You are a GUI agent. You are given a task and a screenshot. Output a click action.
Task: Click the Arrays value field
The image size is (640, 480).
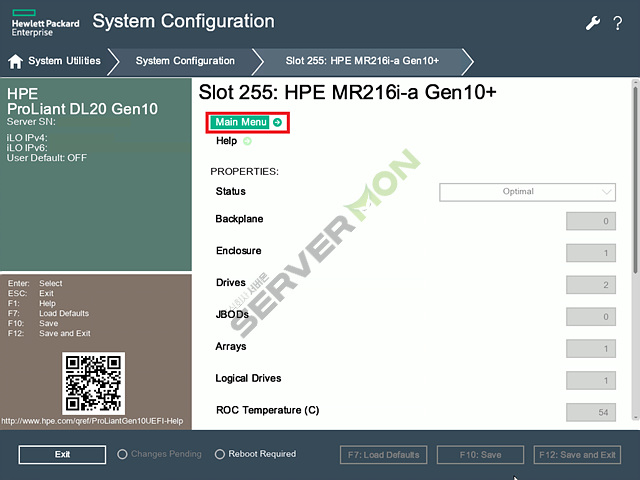pos(591,349)
